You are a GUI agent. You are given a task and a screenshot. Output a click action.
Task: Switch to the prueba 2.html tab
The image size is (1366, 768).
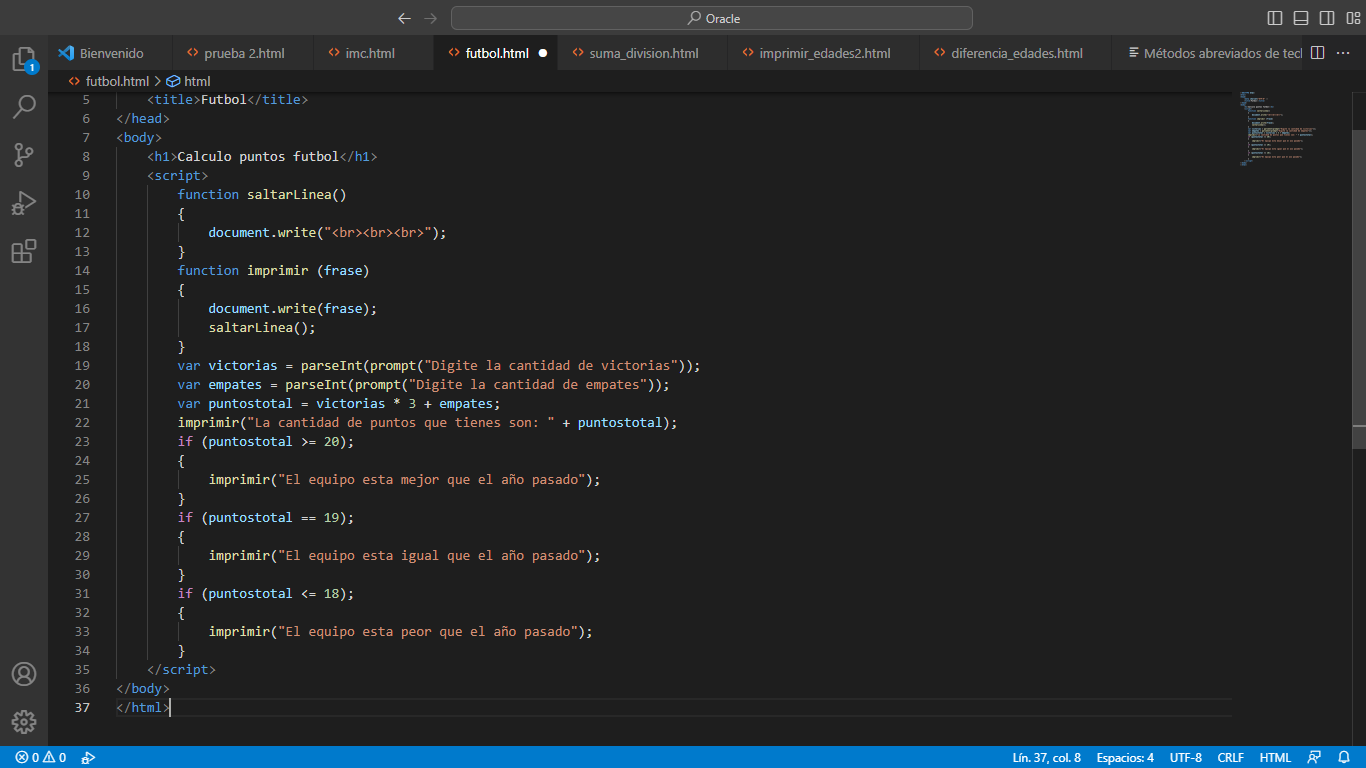pos(244,53)
